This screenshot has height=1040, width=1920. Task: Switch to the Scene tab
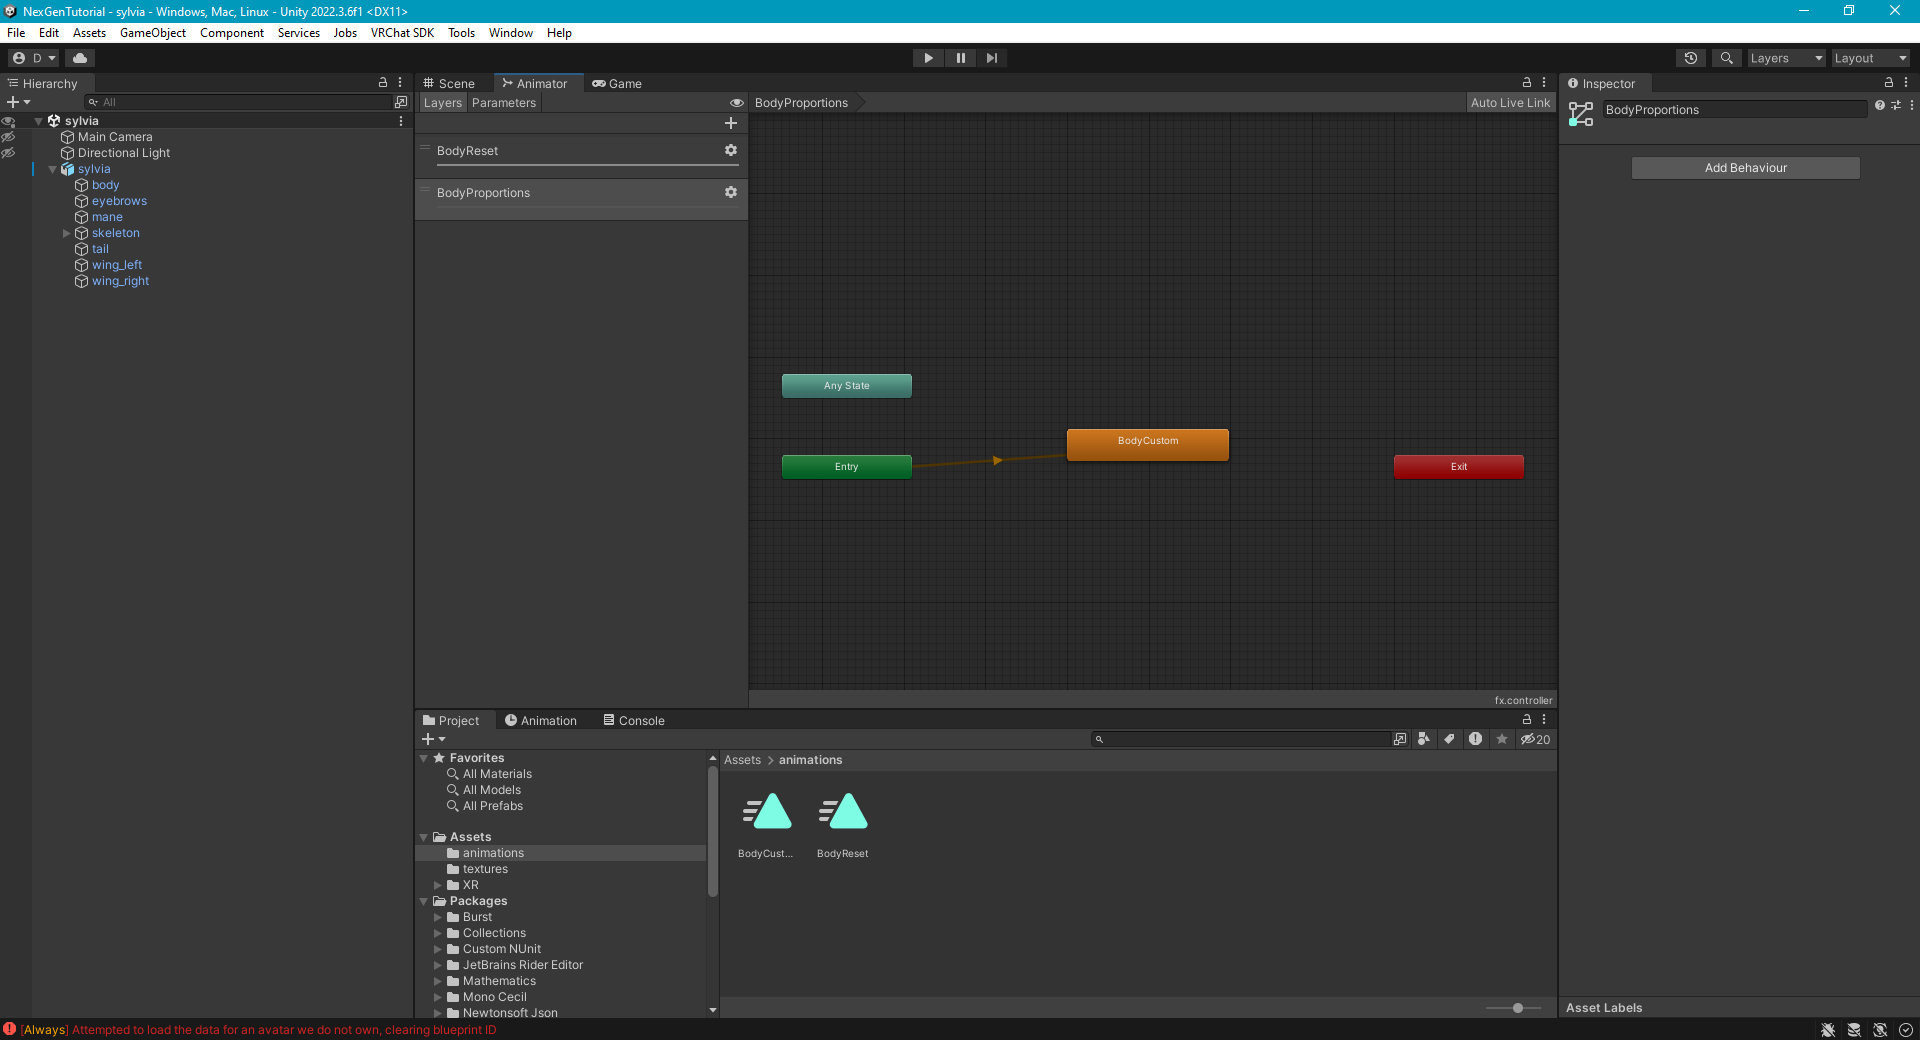coord(448,83)
